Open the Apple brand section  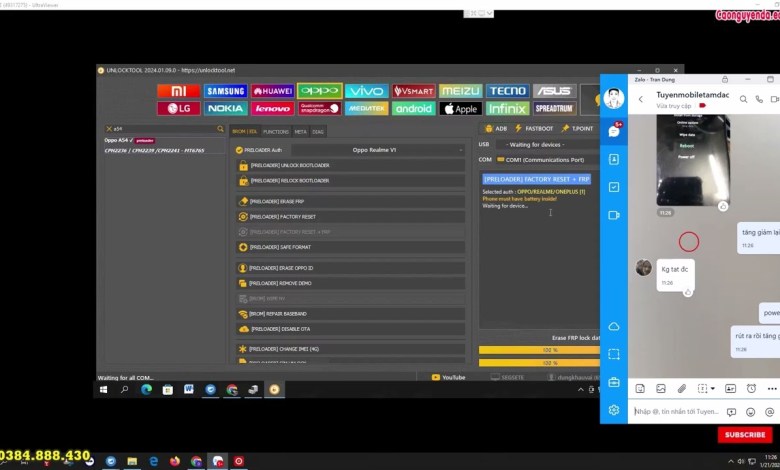pos(460,108)
